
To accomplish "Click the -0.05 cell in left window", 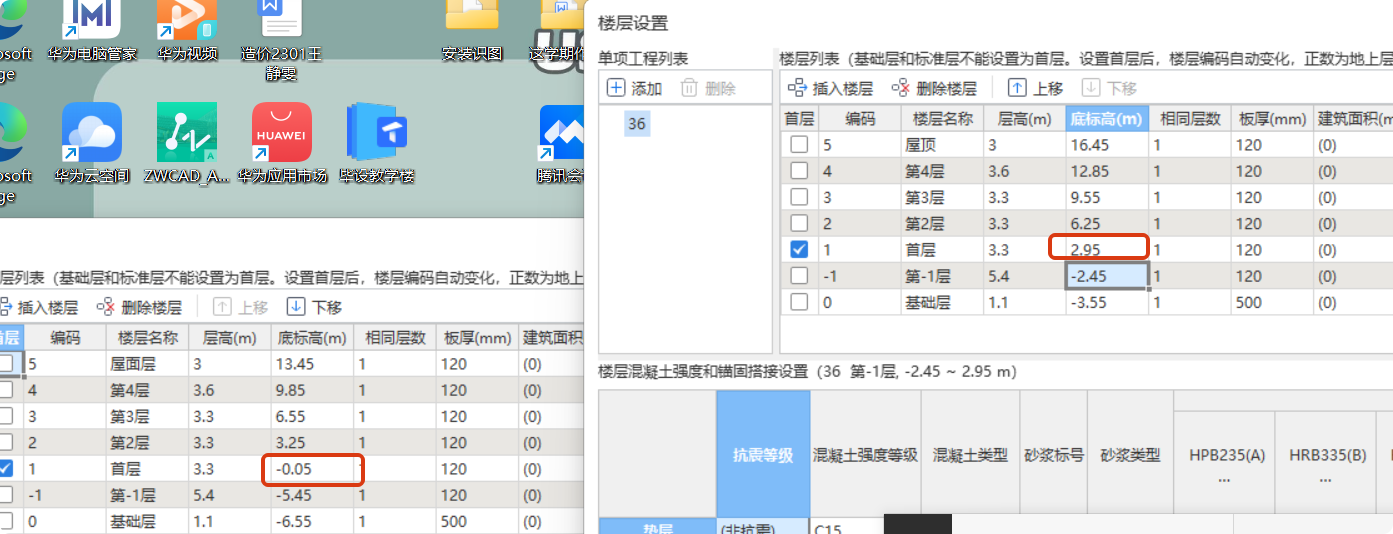I will 312,468.
